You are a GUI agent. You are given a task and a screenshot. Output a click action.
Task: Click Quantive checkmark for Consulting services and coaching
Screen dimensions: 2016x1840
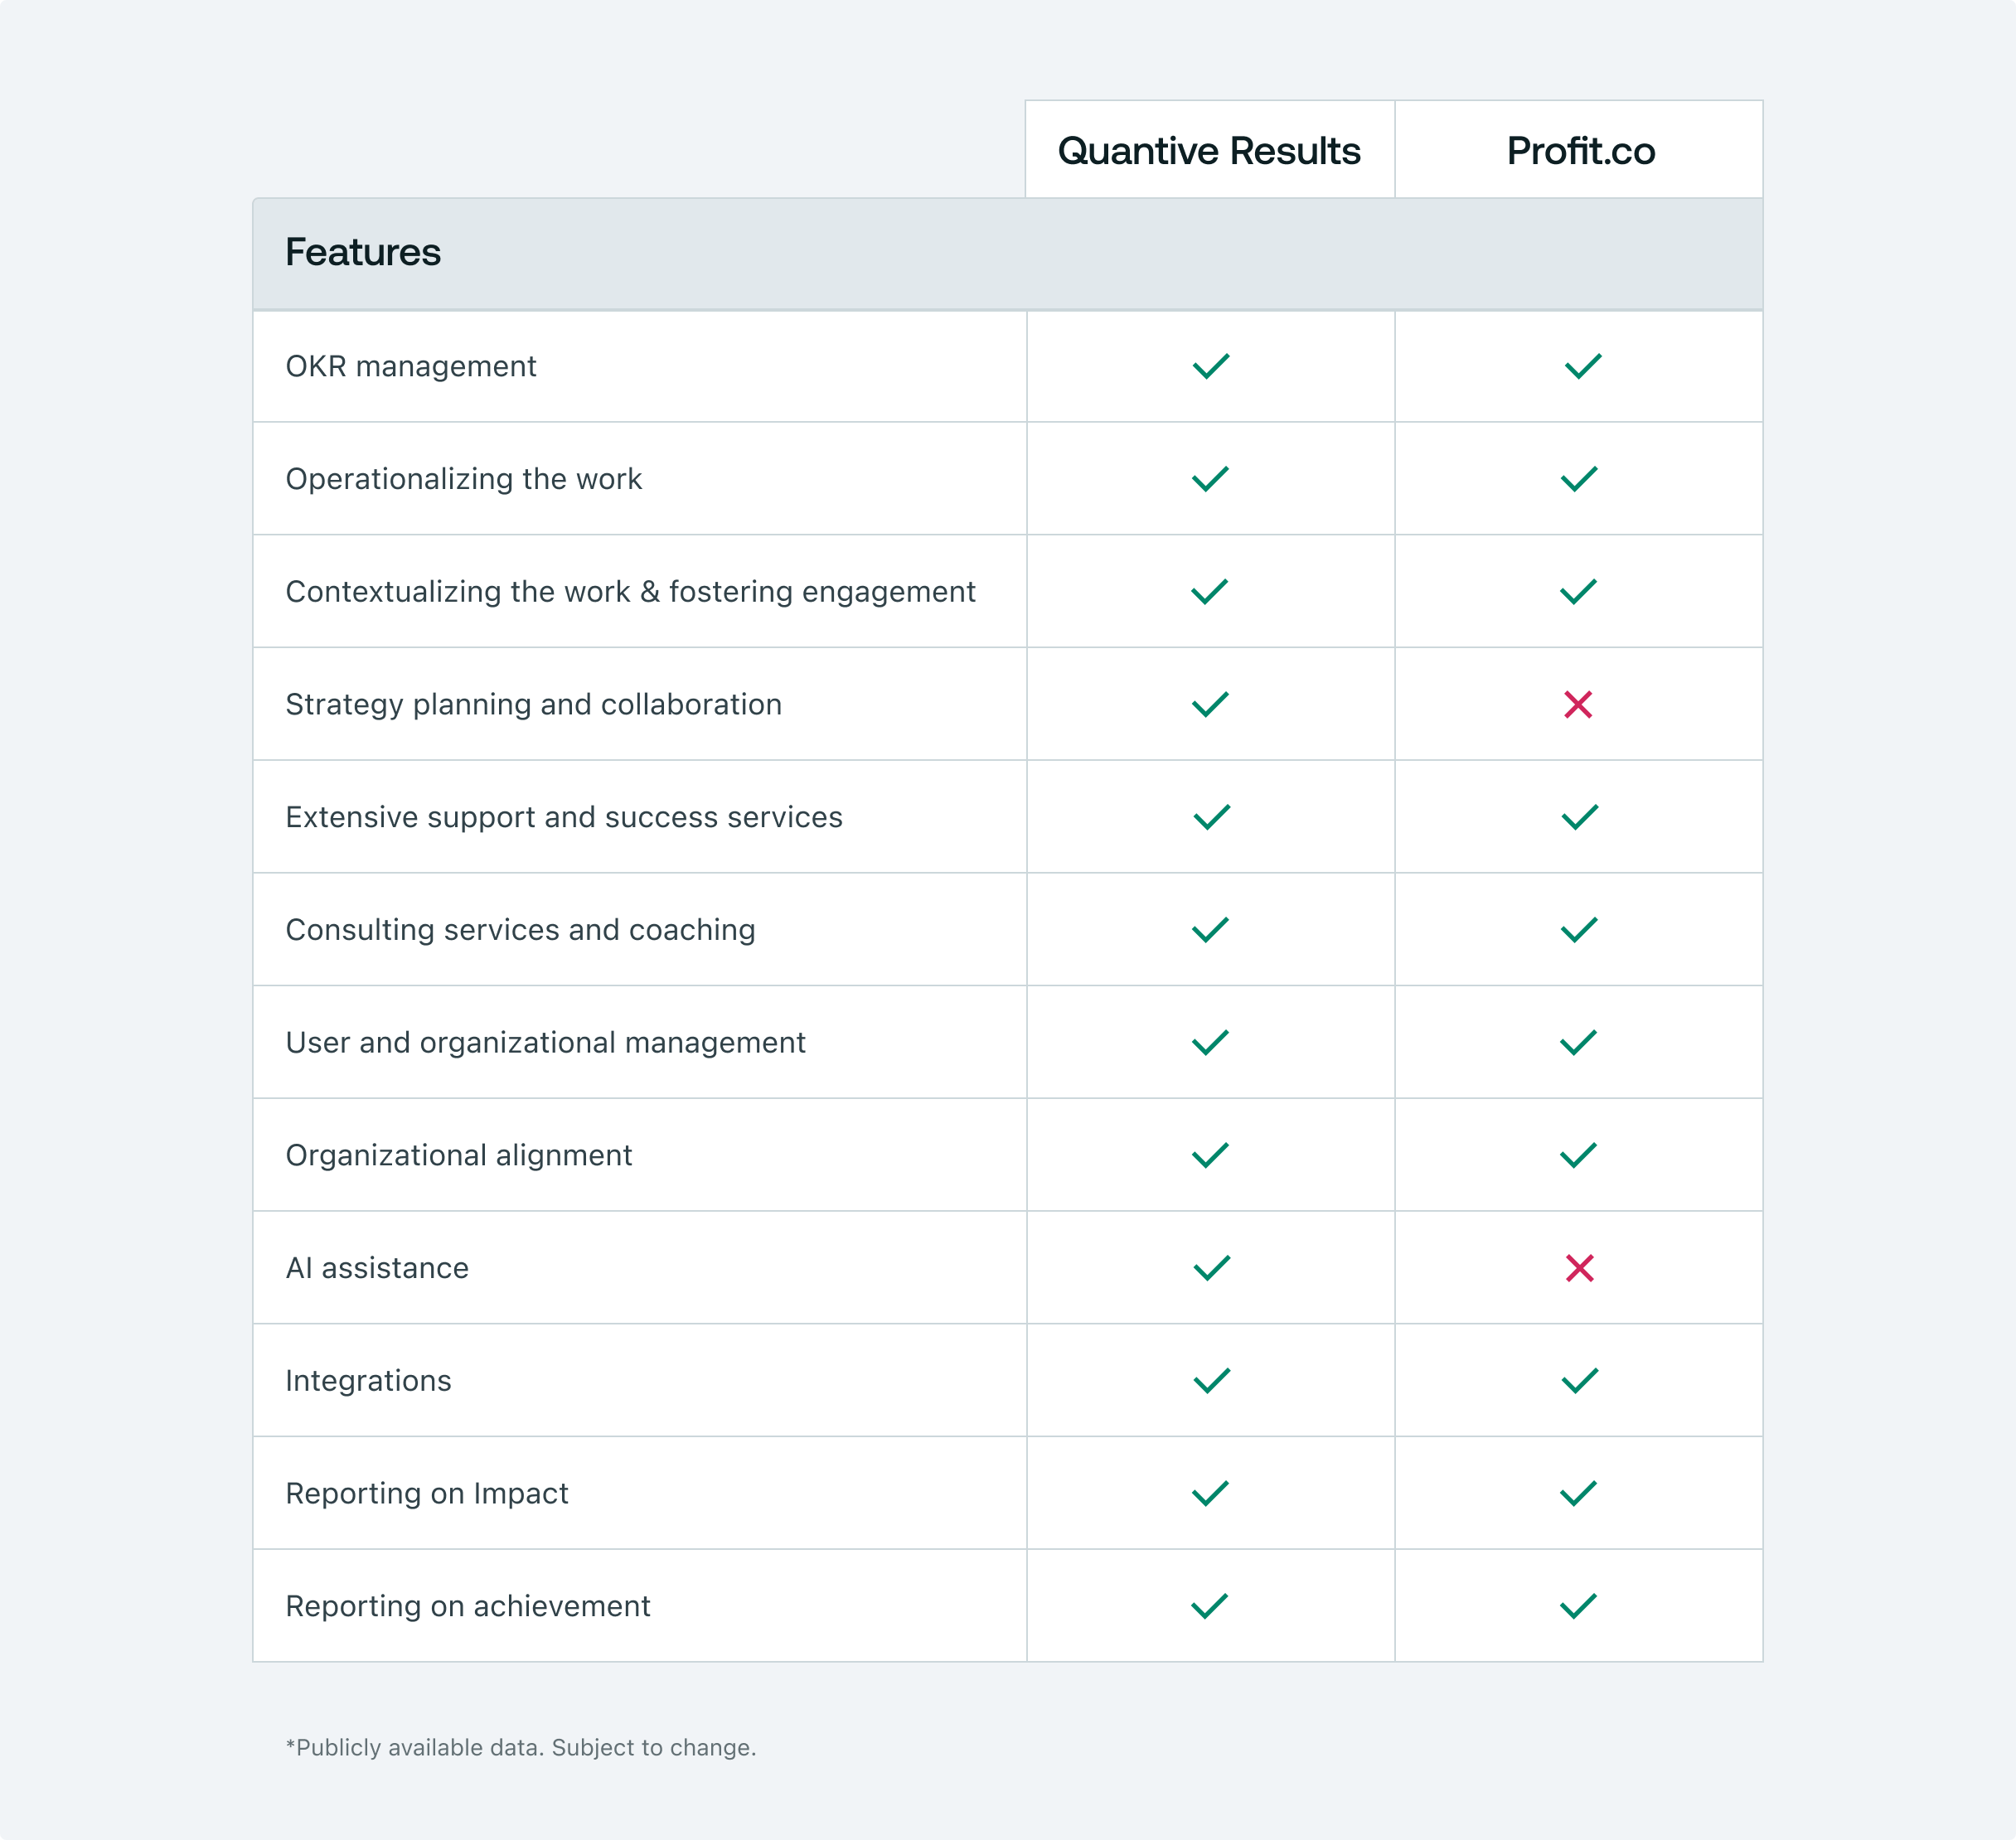coord(1210,930)
